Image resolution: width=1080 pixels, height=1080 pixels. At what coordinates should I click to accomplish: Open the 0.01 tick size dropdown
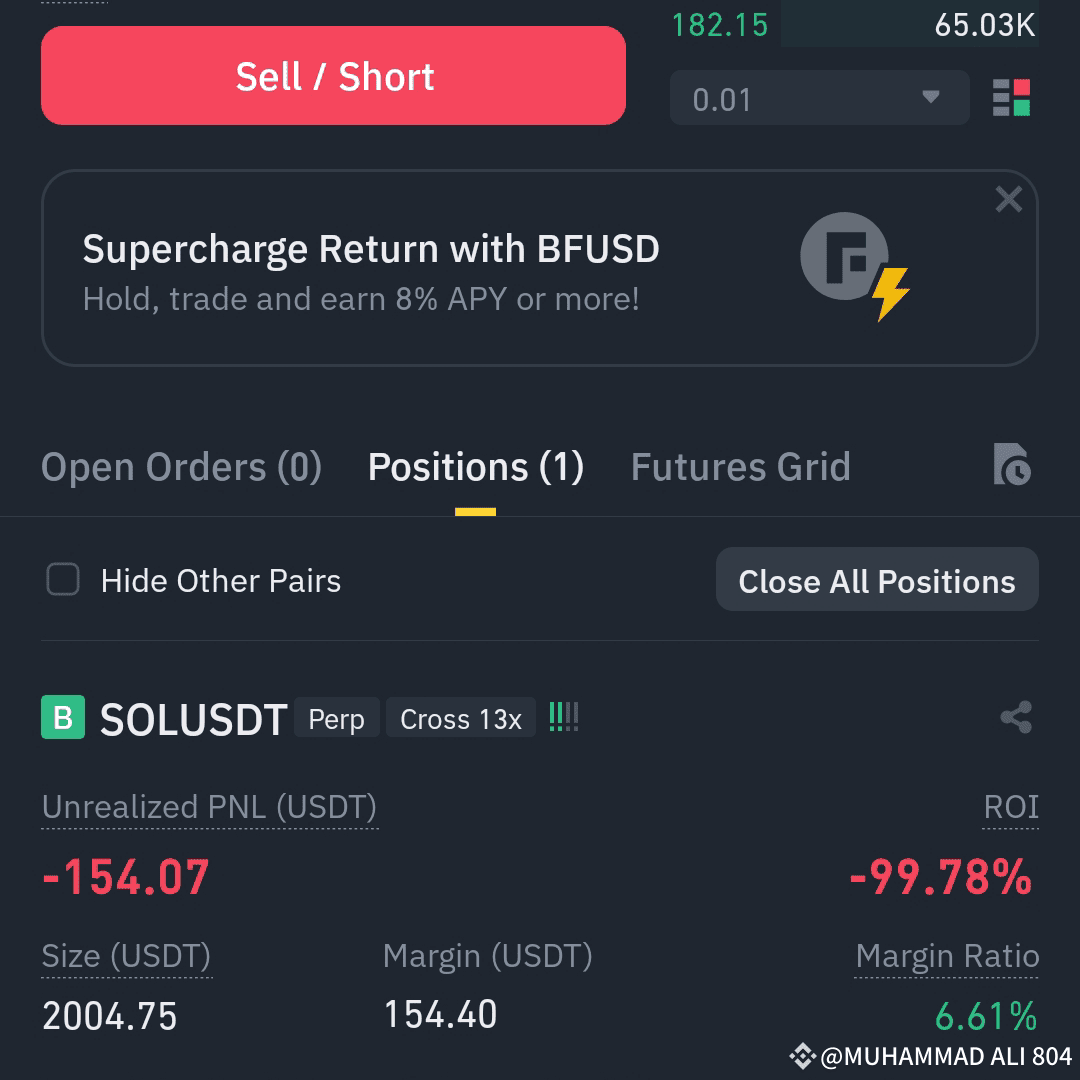[x=818, y=98]
